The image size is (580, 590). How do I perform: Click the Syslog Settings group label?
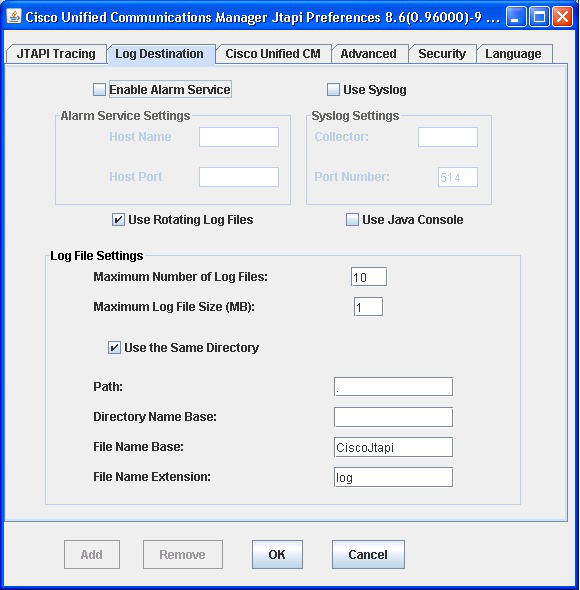355,116
